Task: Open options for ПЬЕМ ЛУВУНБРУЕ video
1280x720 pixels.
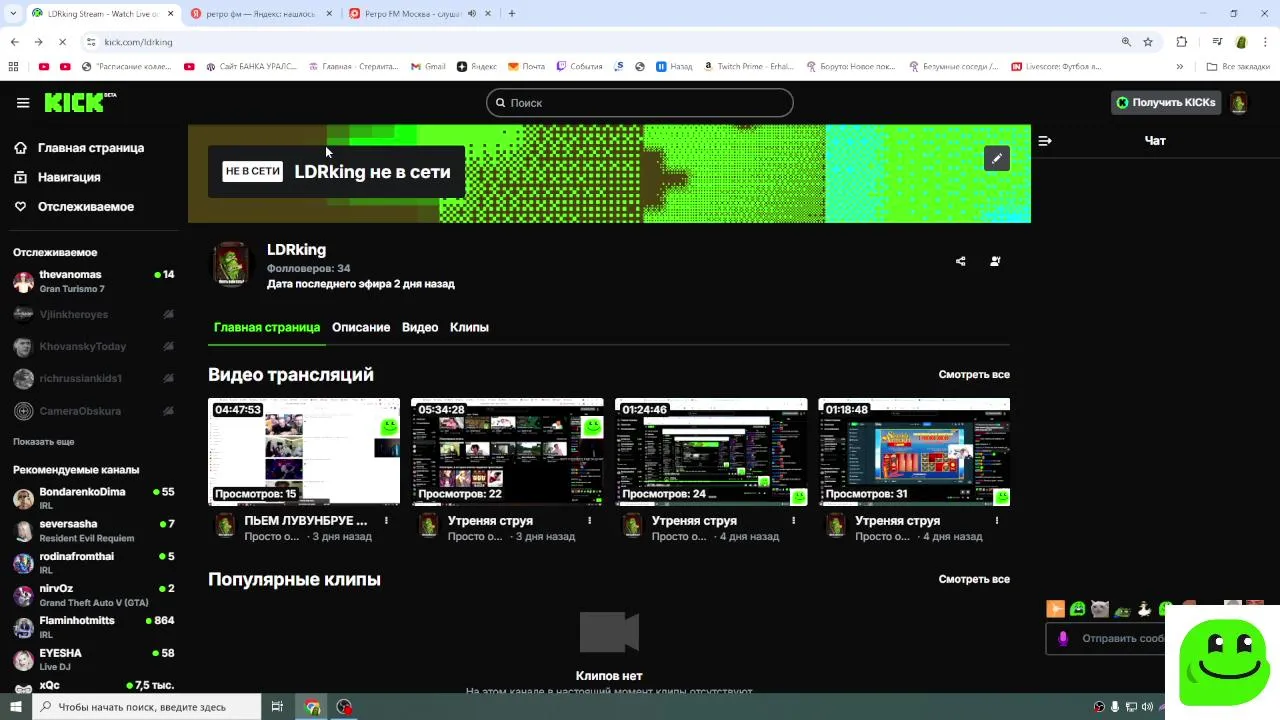Action: pyautogui.click(x=386, y=521)
